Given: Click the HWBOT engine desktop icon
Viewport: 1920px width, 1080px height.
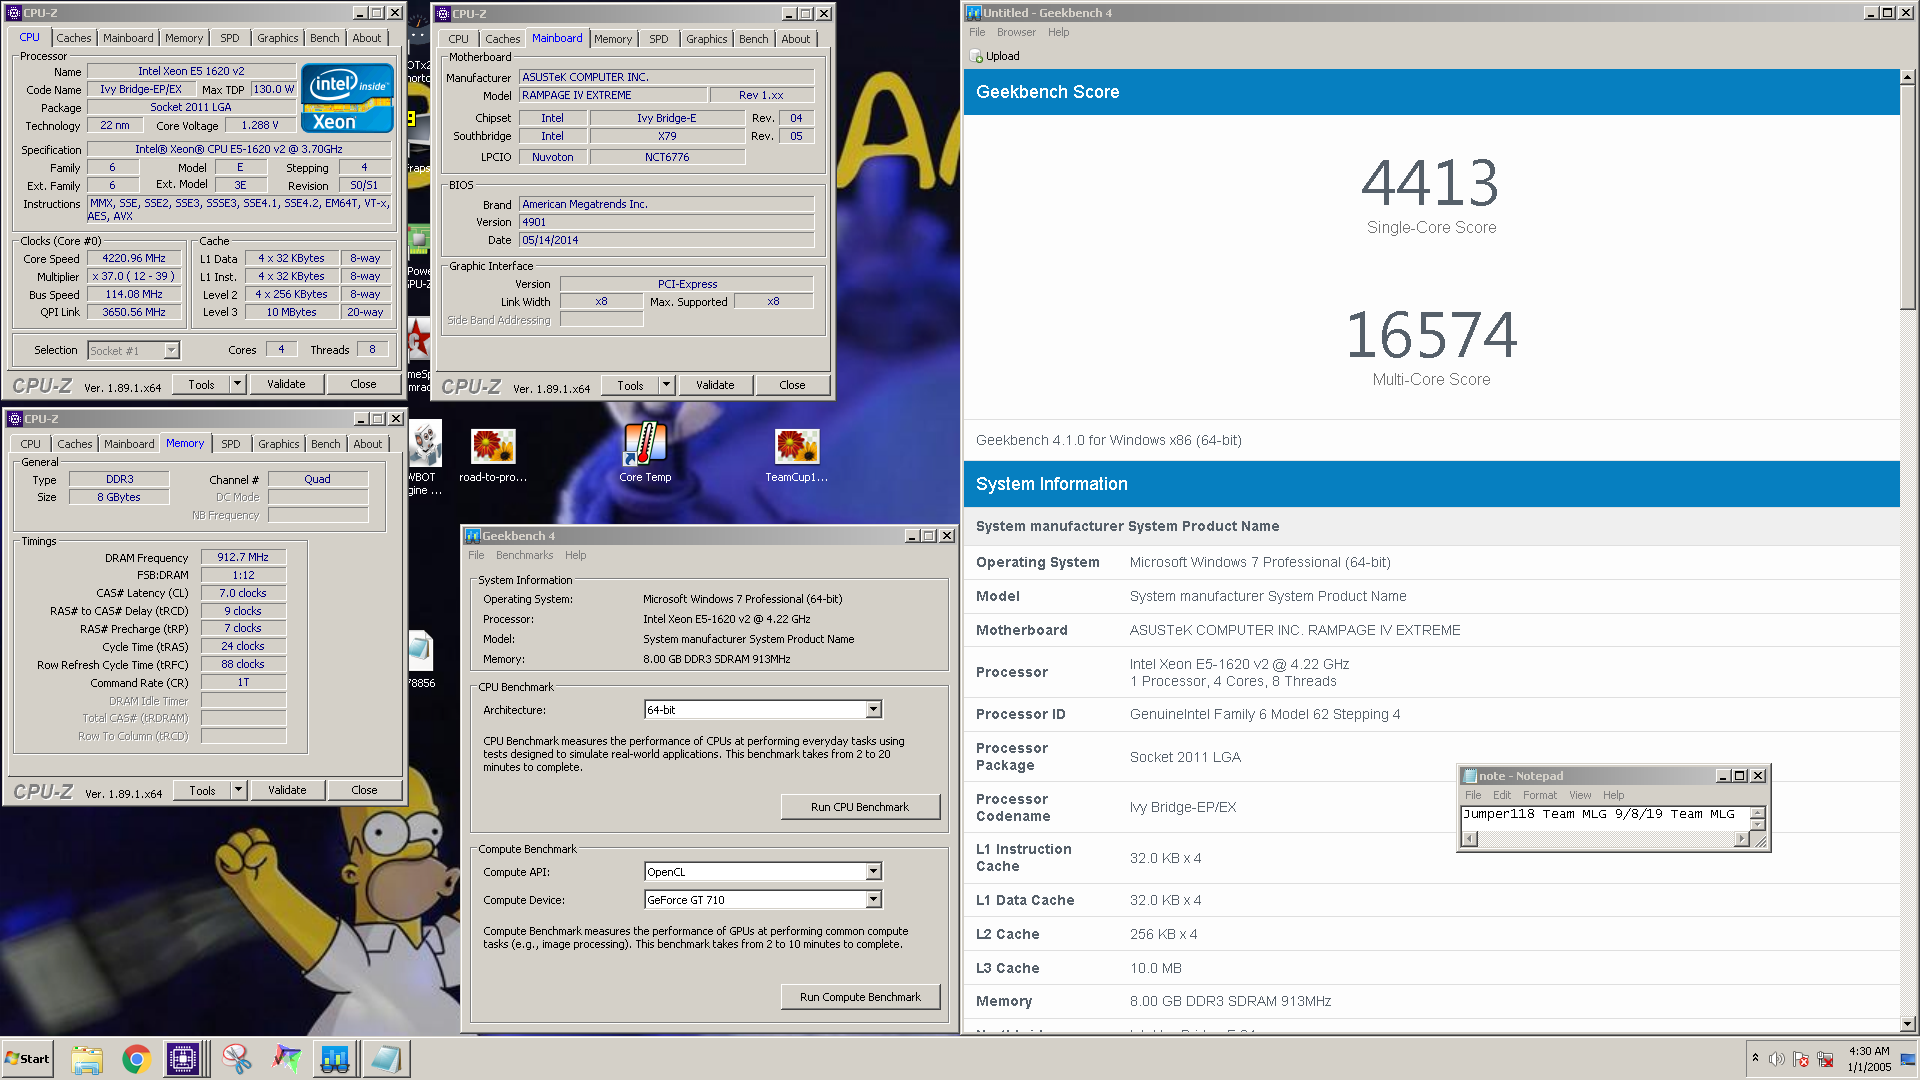Looking at the screenshot, I should (424, 458).
